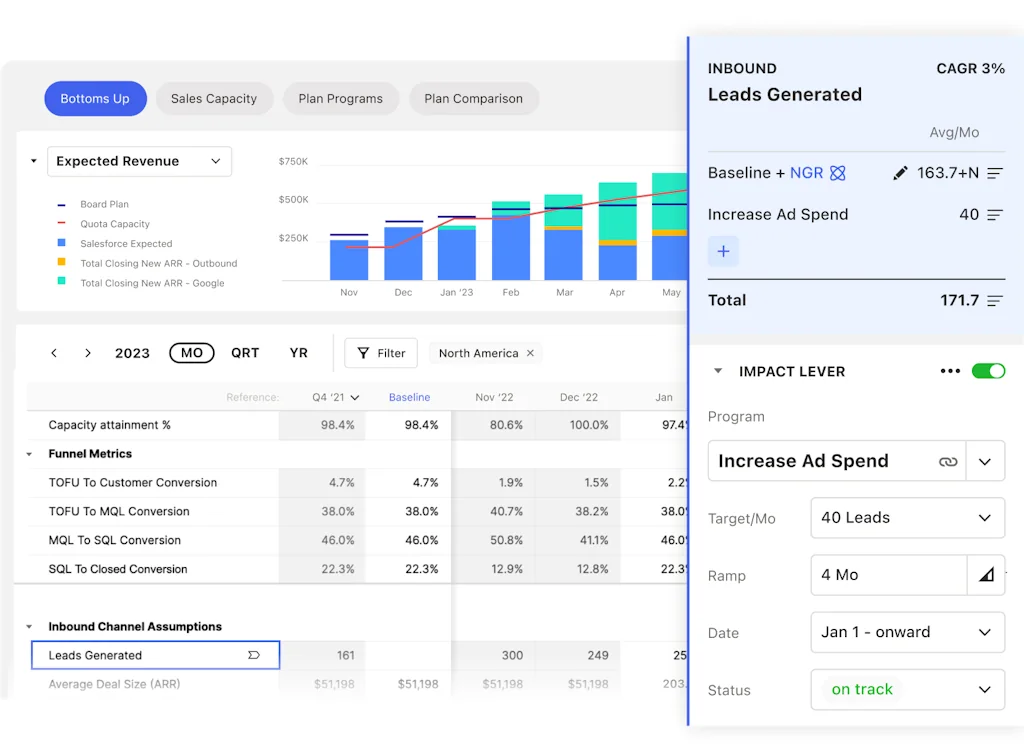Click the link icon in Program field

point(948,462)
